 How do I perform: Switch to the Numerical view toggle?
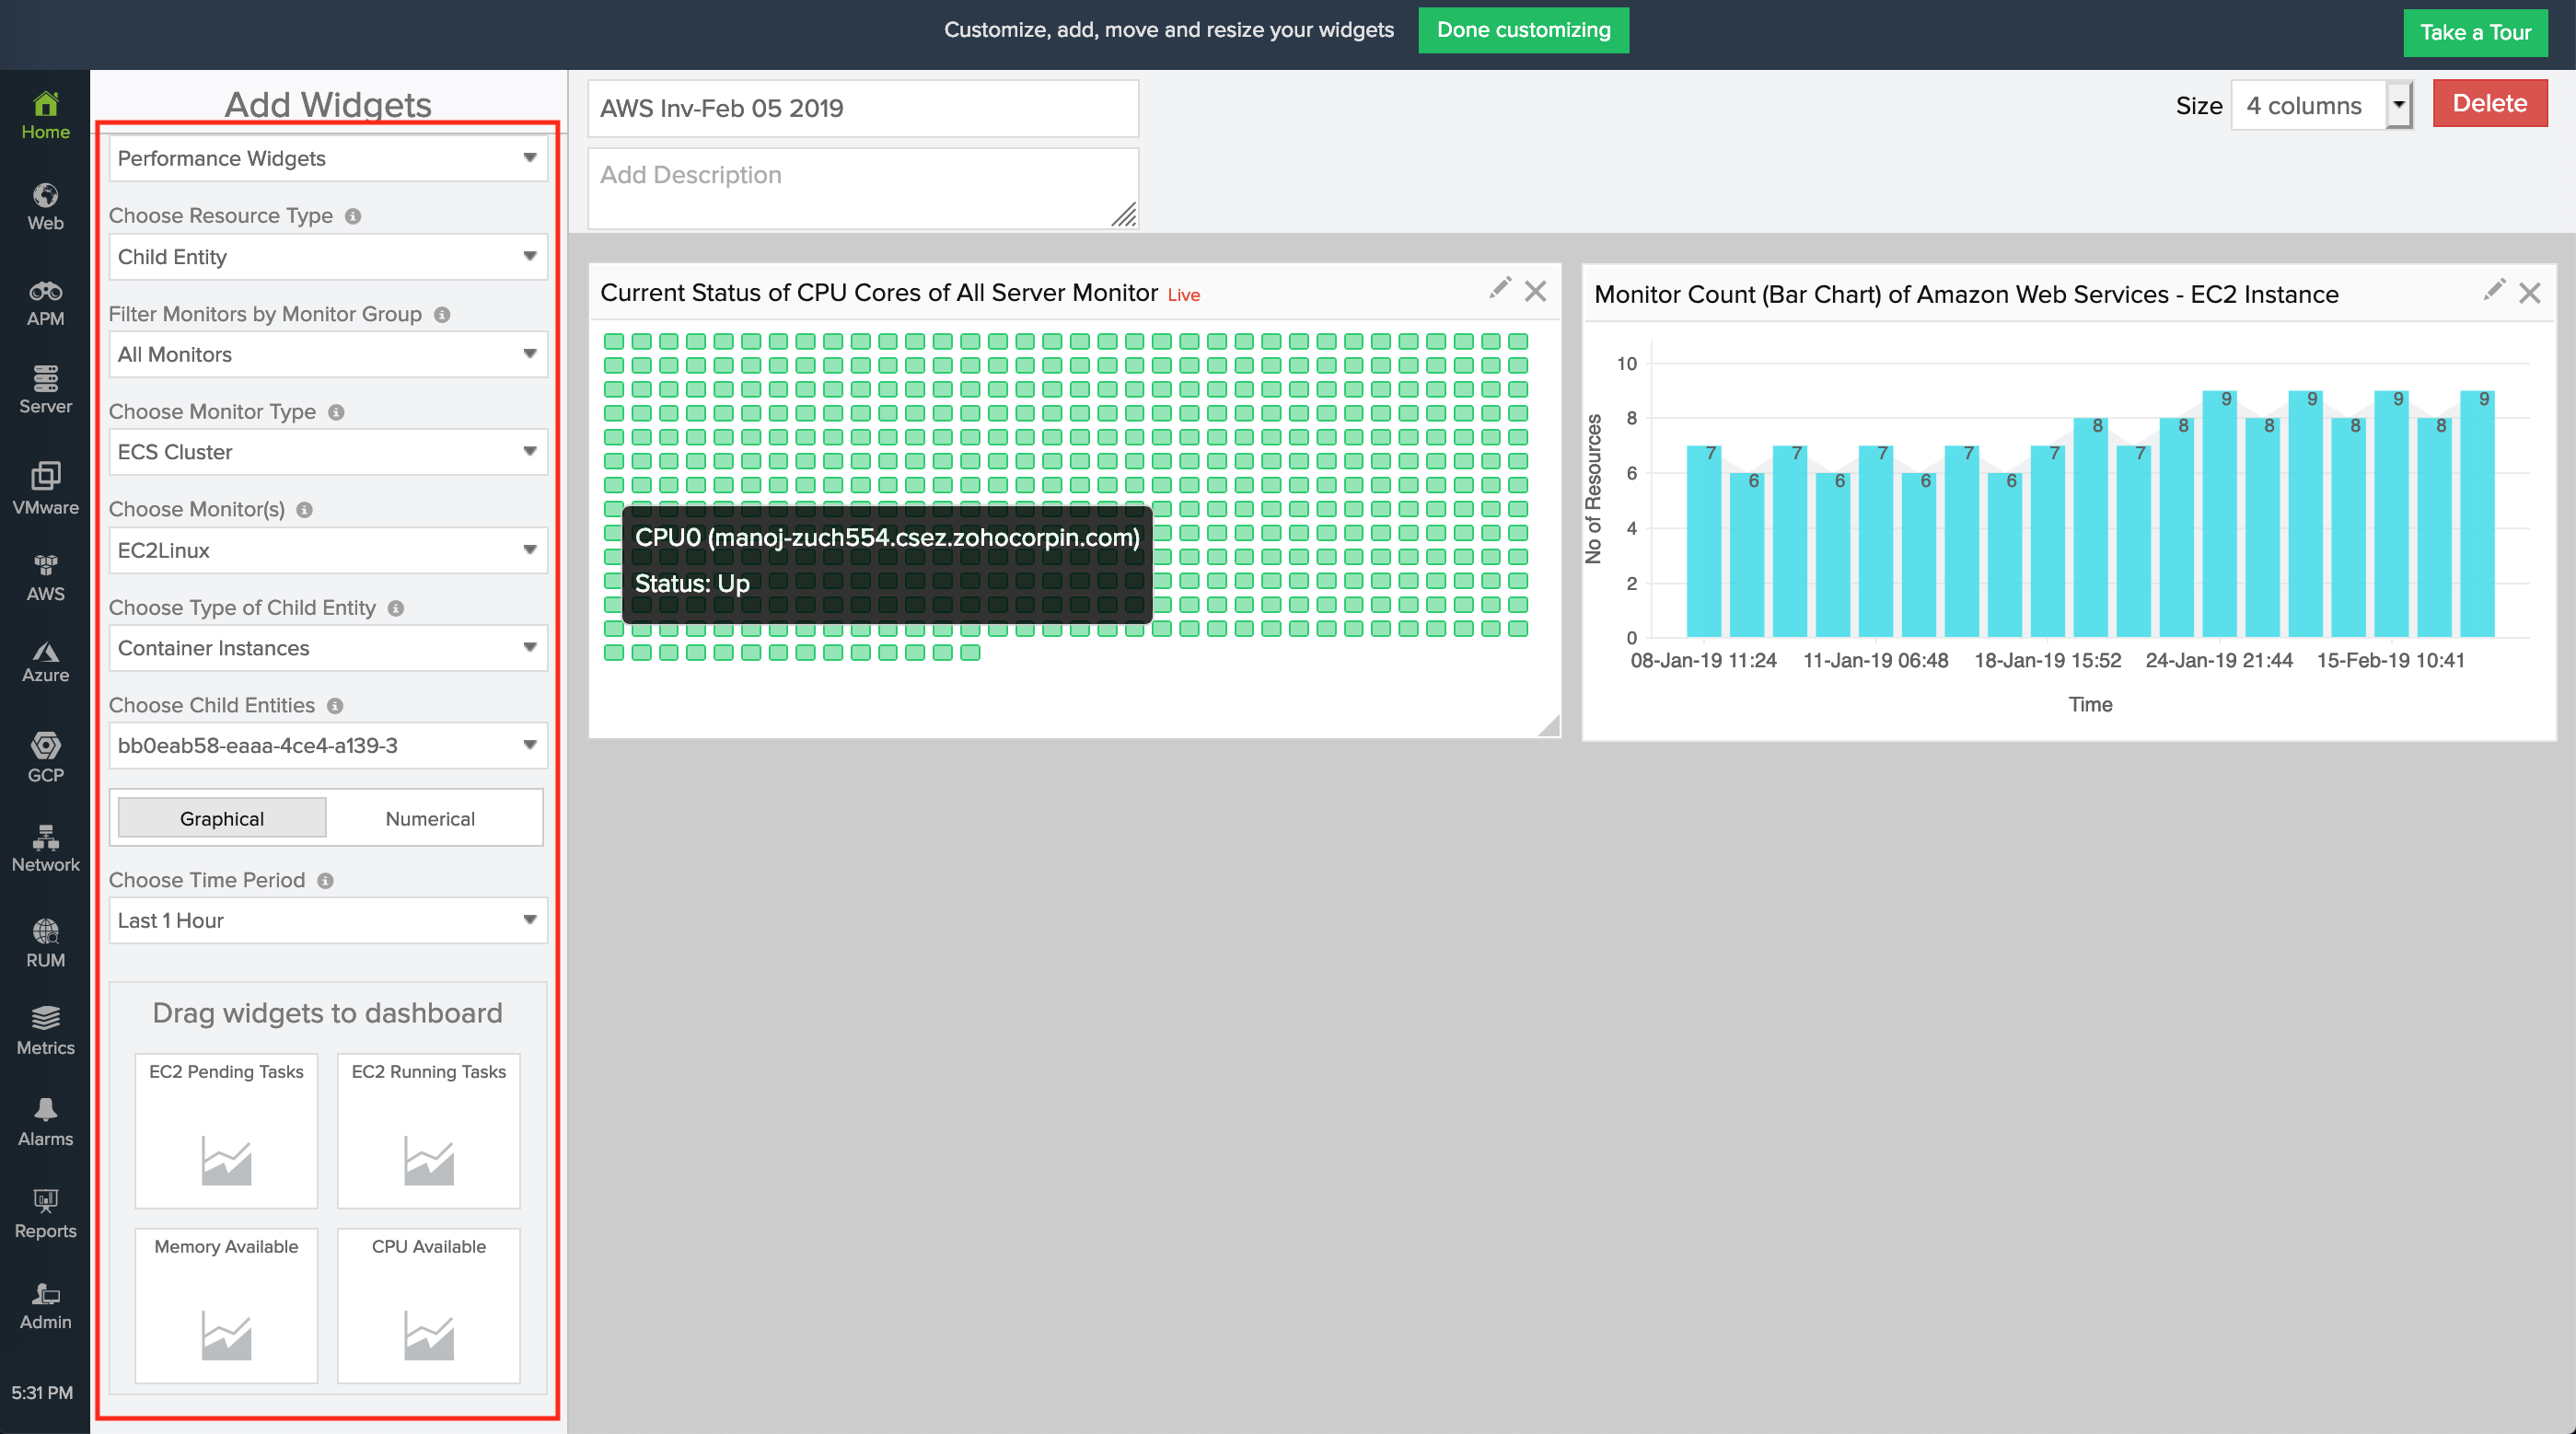click(430, 818)
